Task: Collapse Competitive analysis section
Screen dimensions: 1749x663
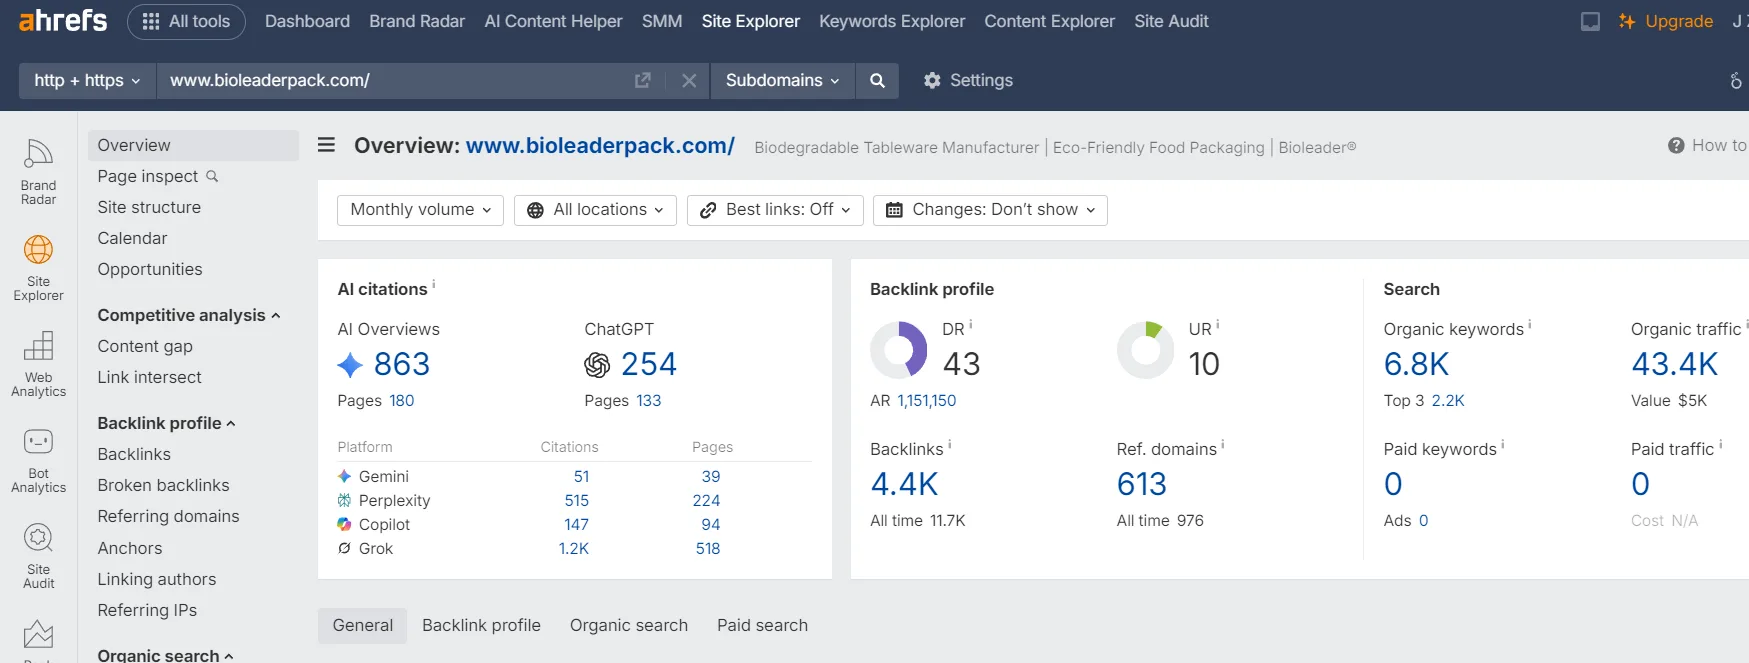Action: point(189,315)
